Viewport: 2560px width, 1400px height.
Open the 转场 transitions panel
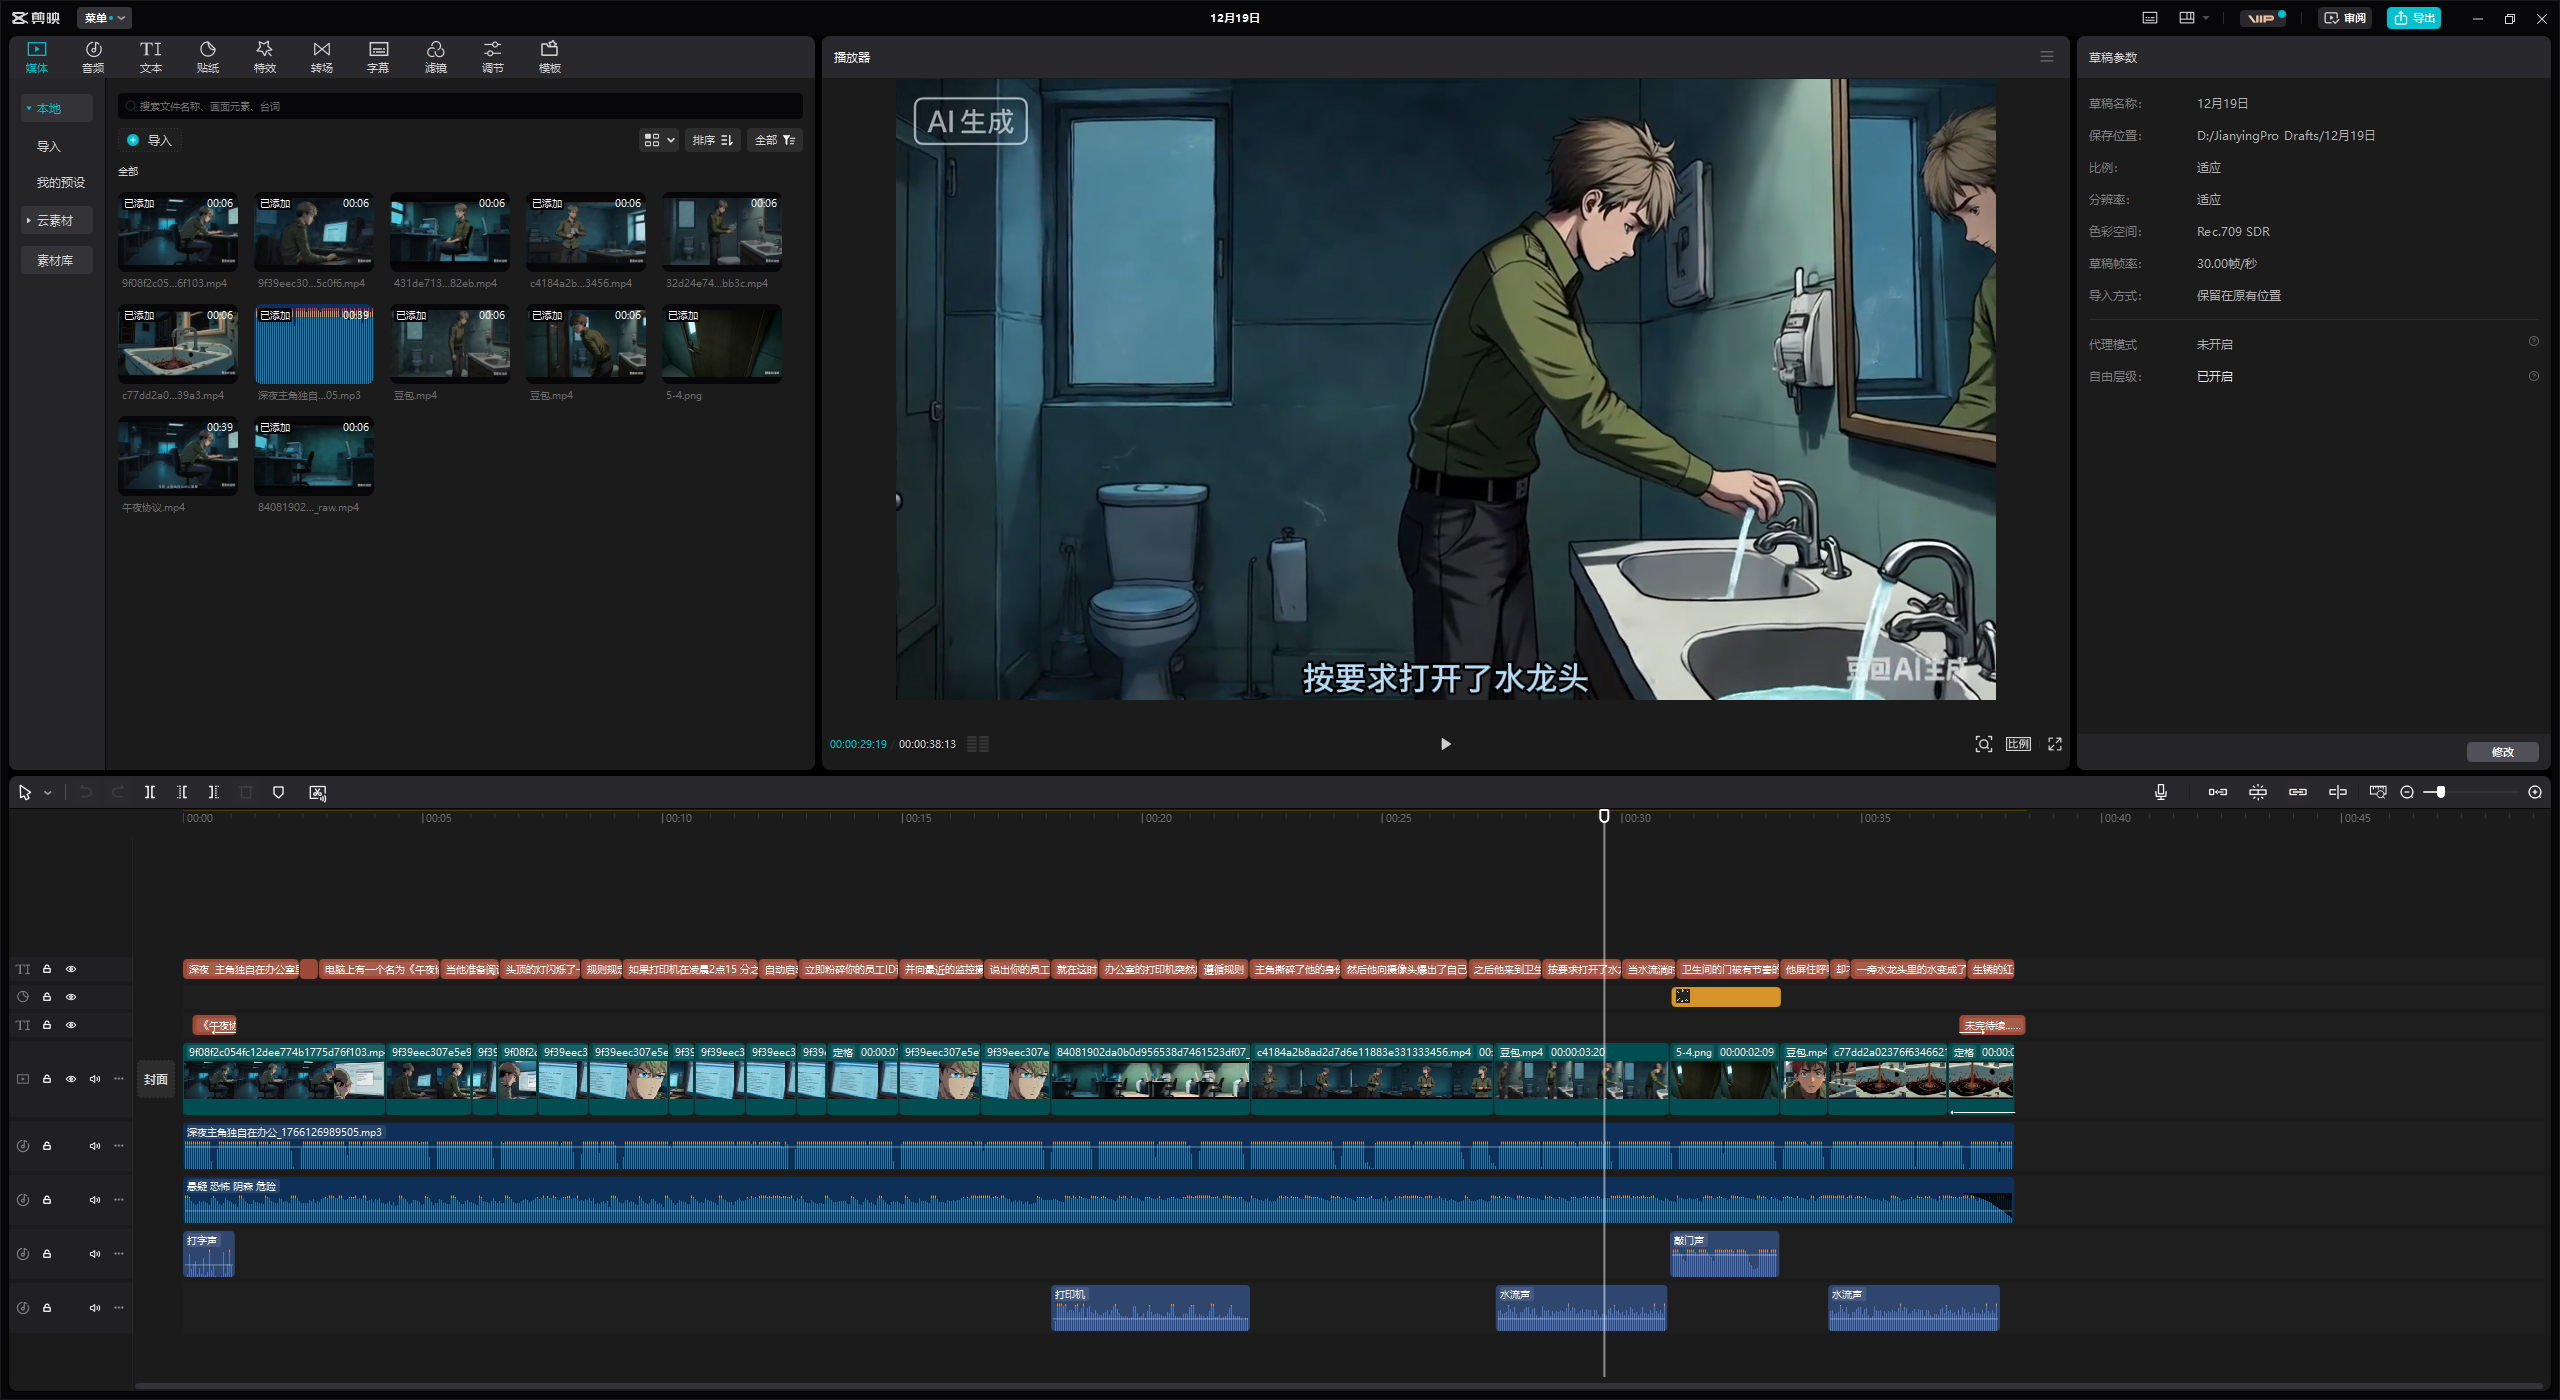pyautogui.click(x=321, y=56)
